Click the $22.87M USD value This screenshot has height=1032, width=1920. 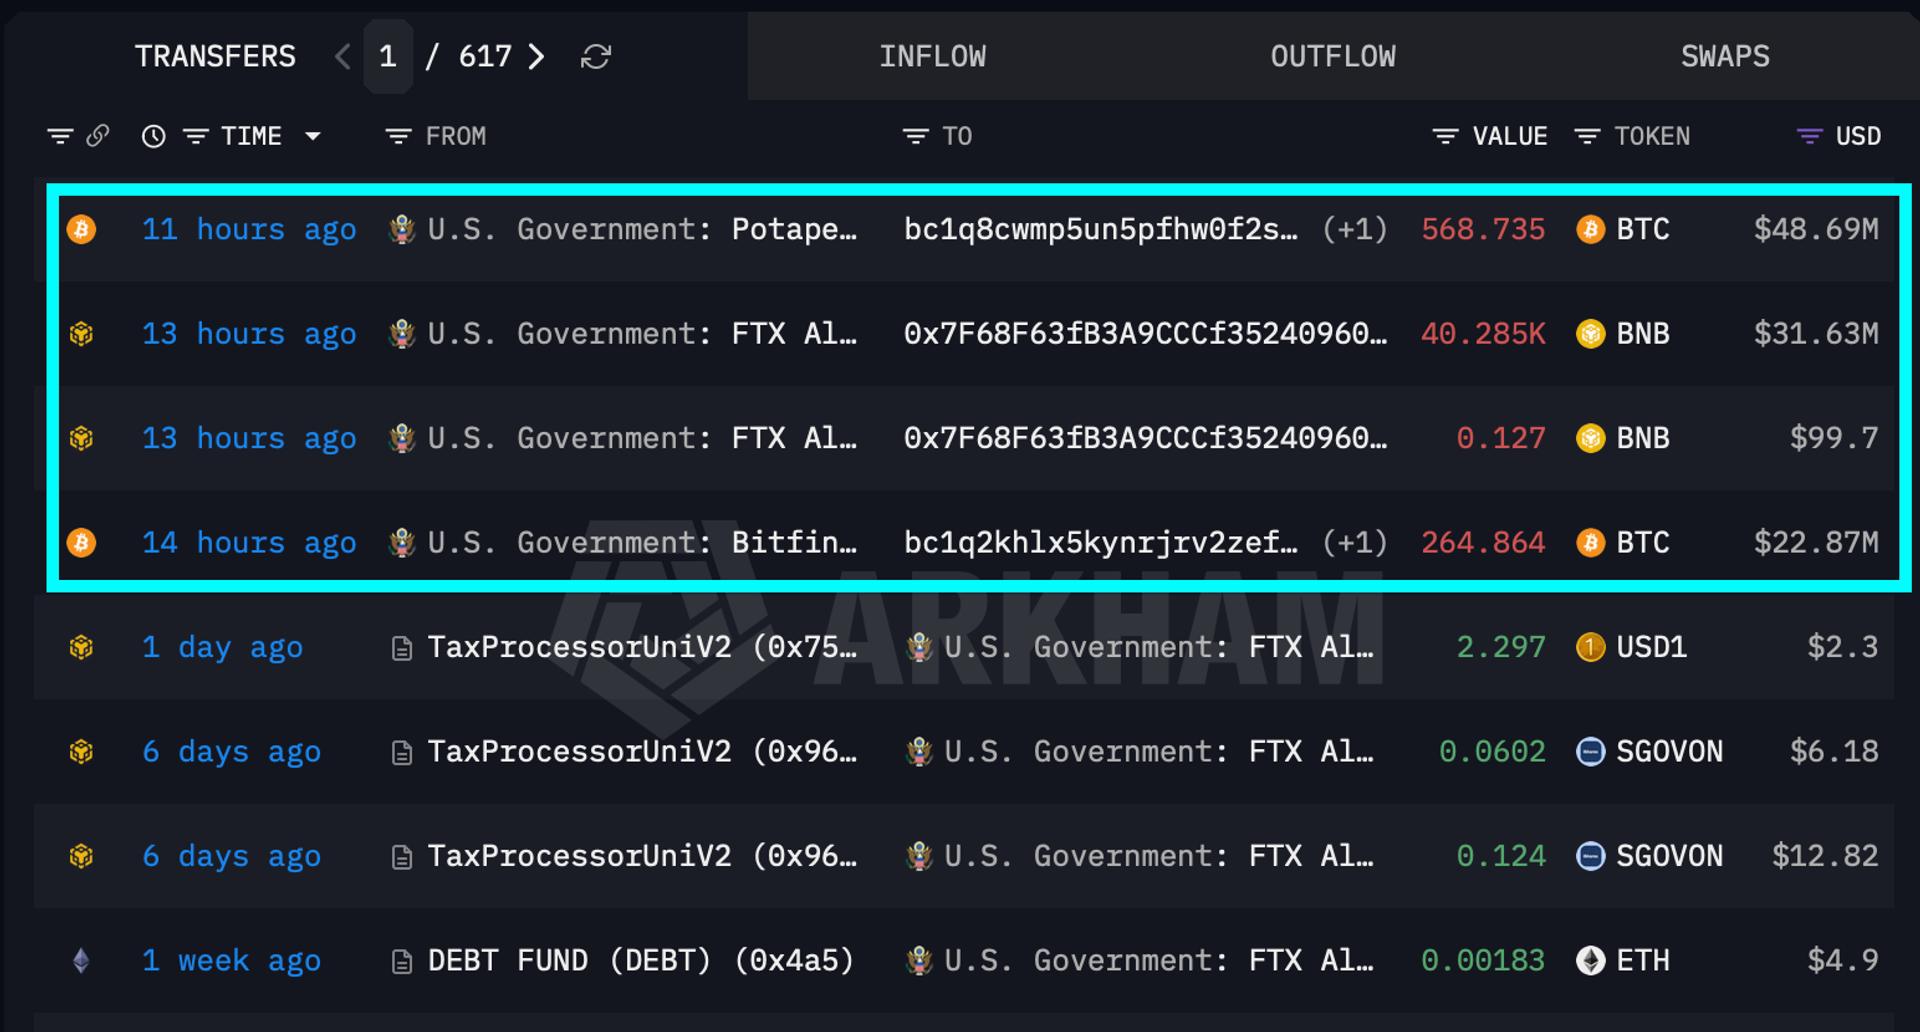[1816, 543]
